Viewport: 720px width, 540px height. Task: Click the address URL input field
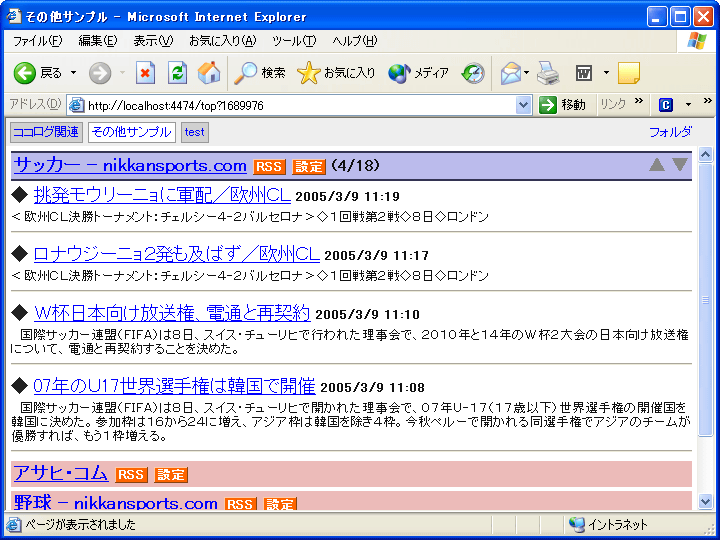click(x=299, y=106)
